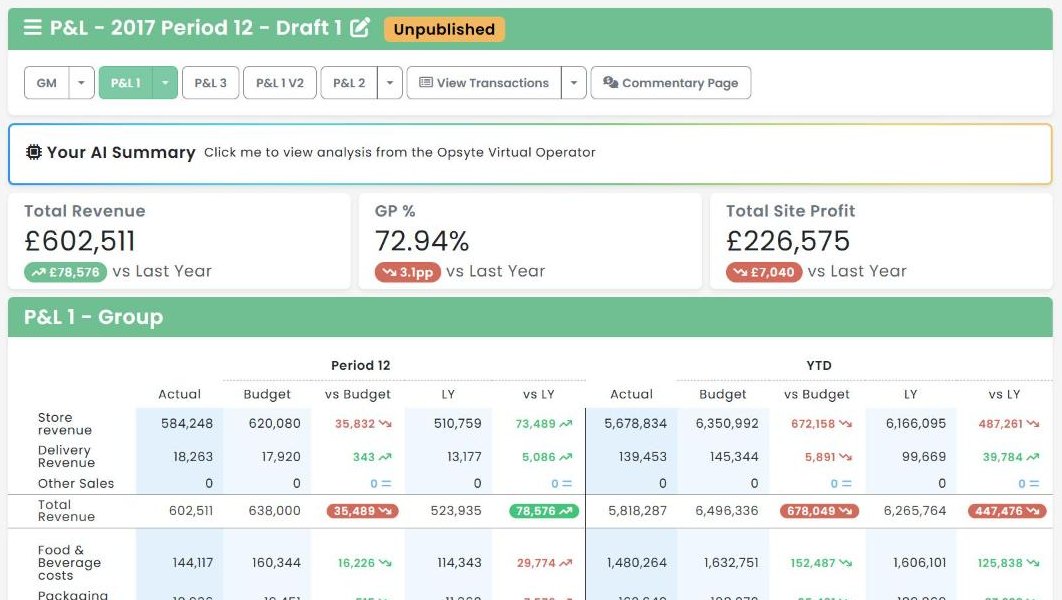Expand the GM dropdown arrow
This screenshot has height=600, width=1062.
click(x=81, y=83)
